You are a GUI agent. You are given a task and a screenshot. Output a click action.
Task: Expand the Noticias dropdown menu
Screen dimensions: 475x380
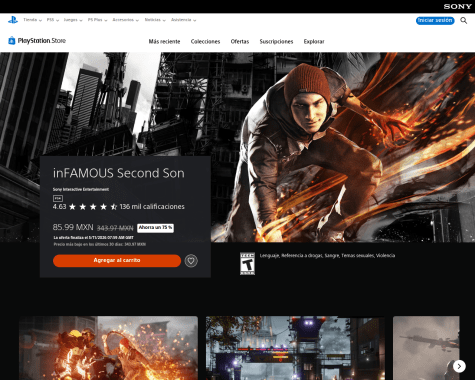coord(155,20)
